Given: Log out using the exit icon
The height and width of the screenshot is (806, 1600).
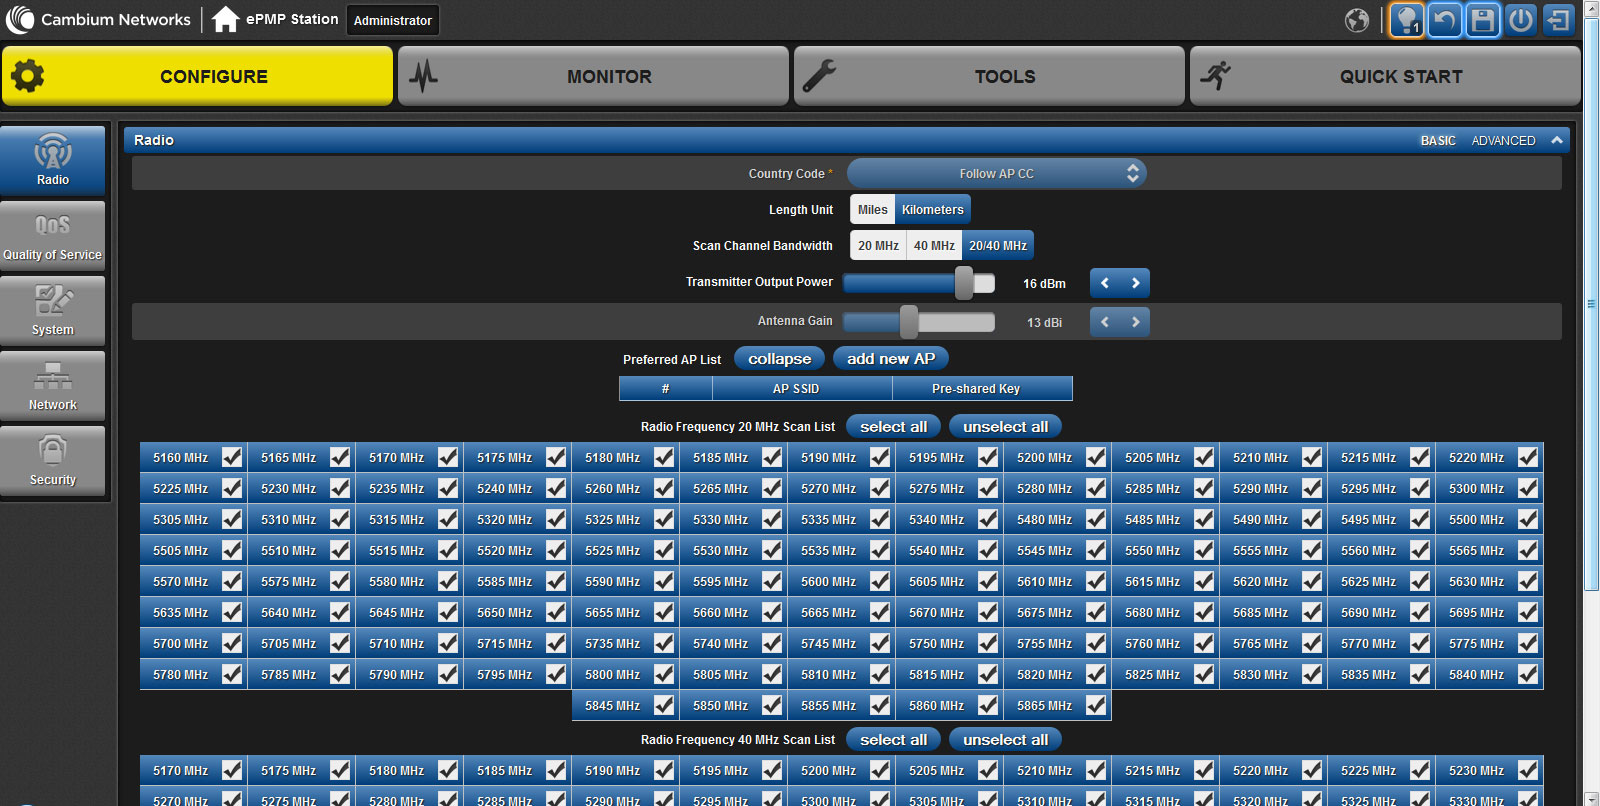Looking at the screenshot, I should click(1558, 20).
